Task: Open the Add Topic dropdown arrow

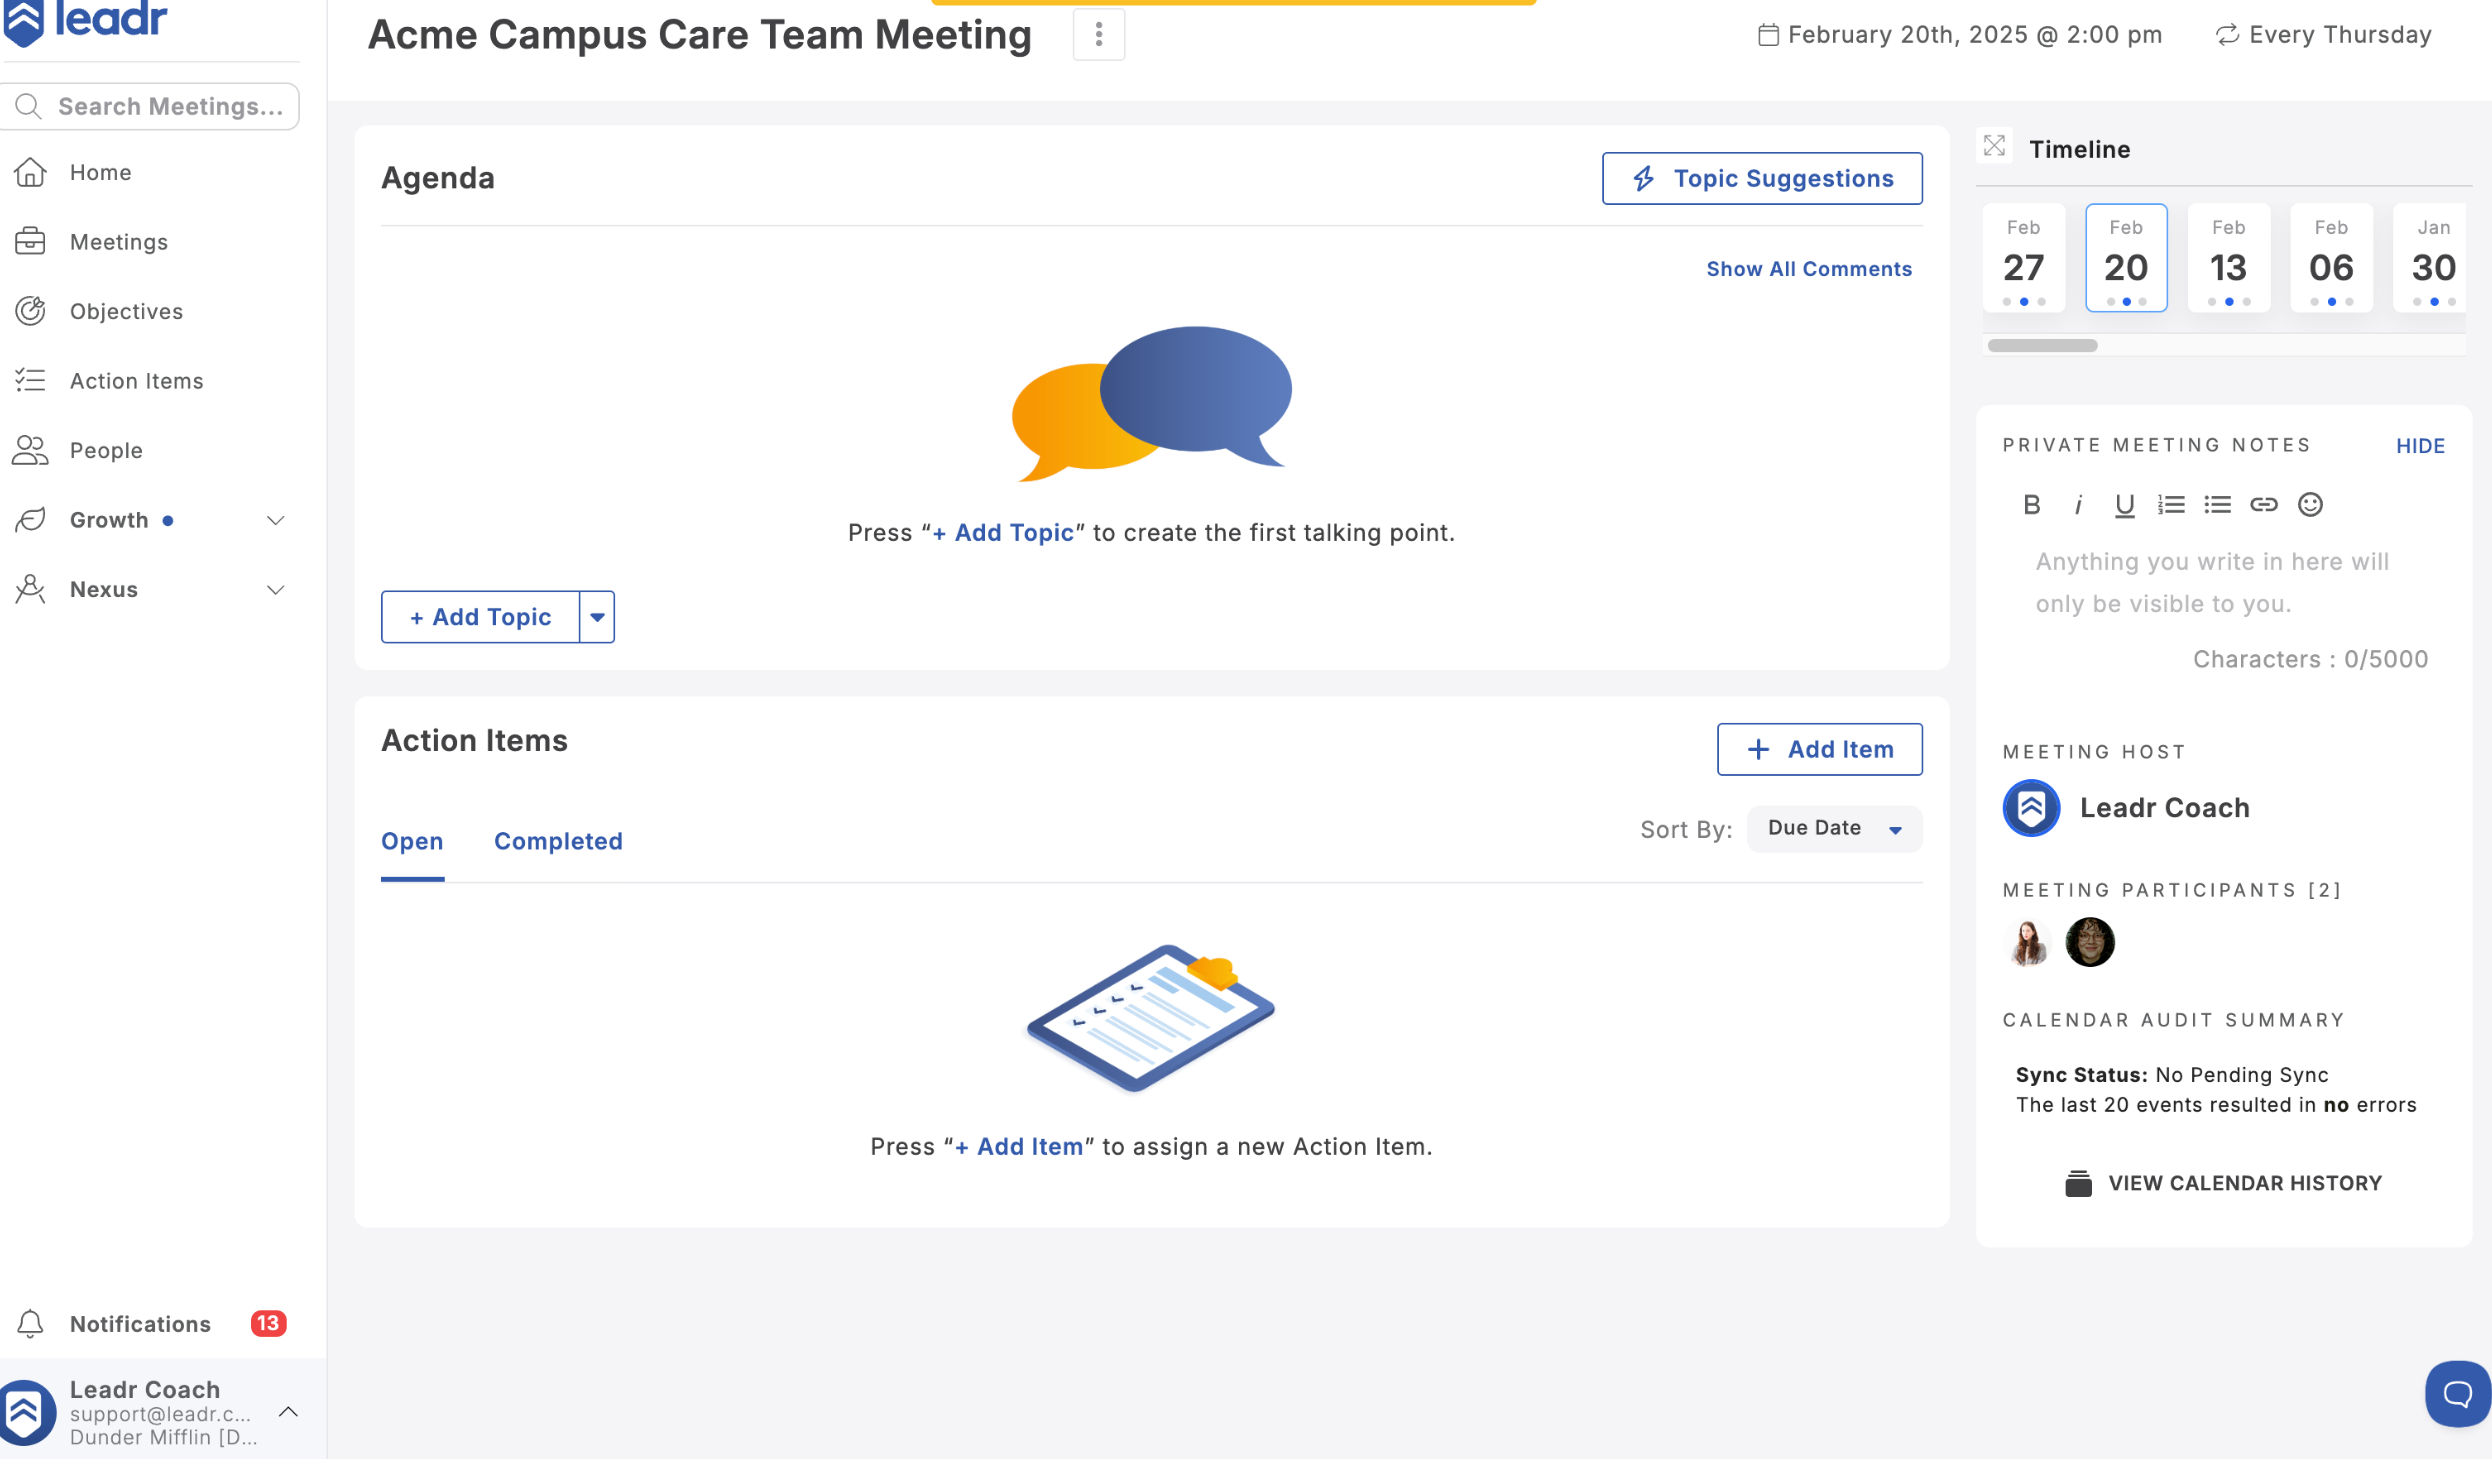Action: click(x=597, y=617)
